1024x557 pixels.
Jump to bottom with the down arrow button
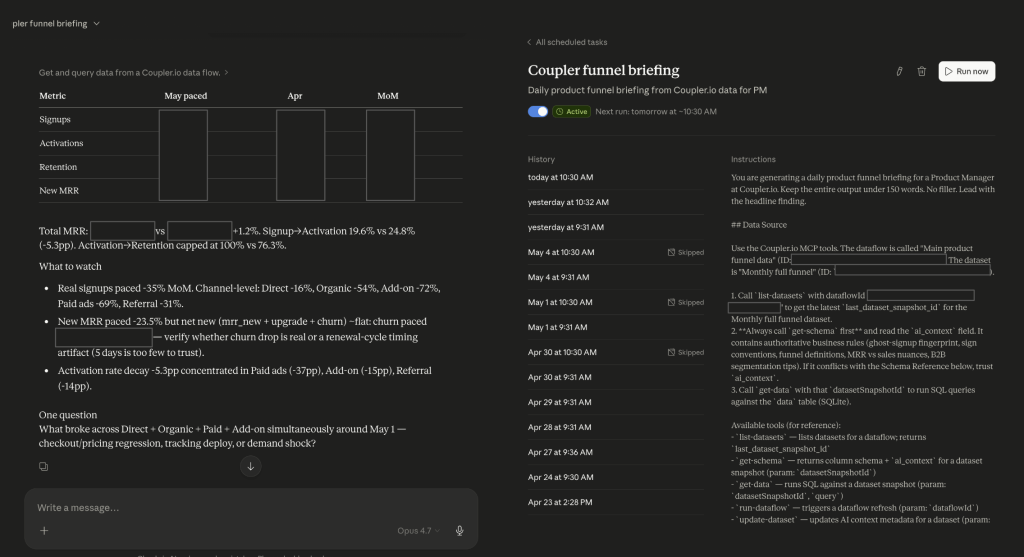[250, 466]
